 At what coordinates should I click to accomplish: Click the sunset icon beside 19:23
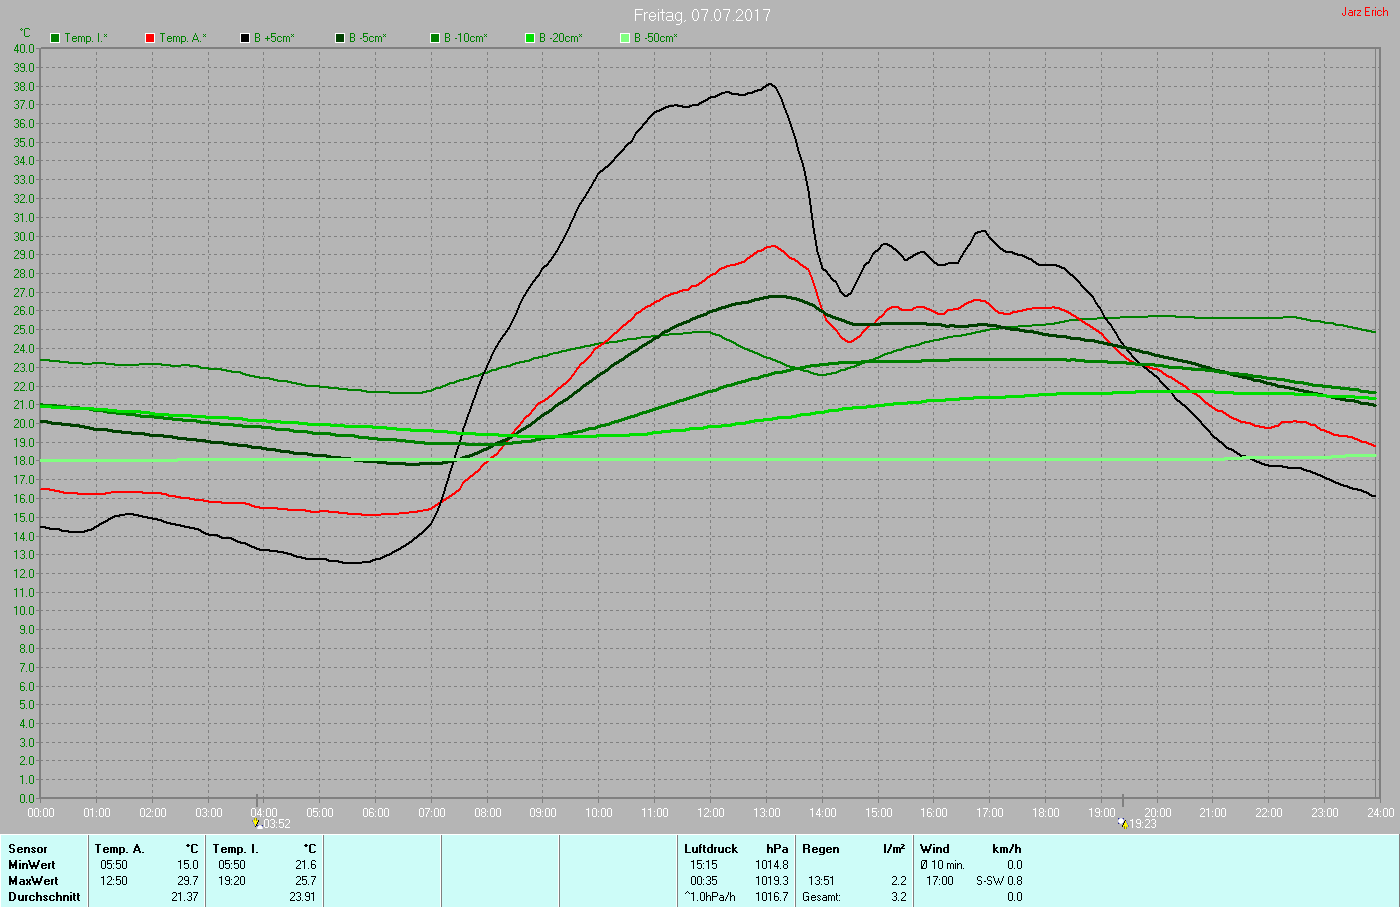pyautogui.click(x=1123, y=824)
